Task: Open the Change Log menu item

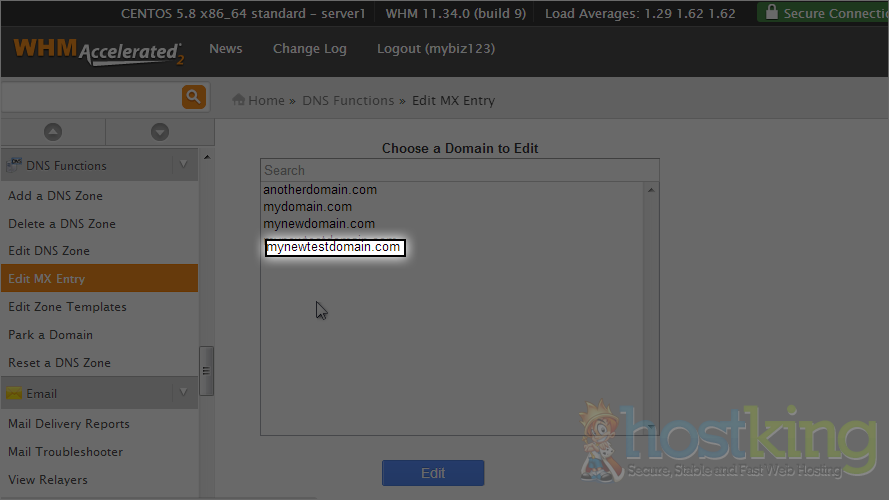Action: pos(309,49)
